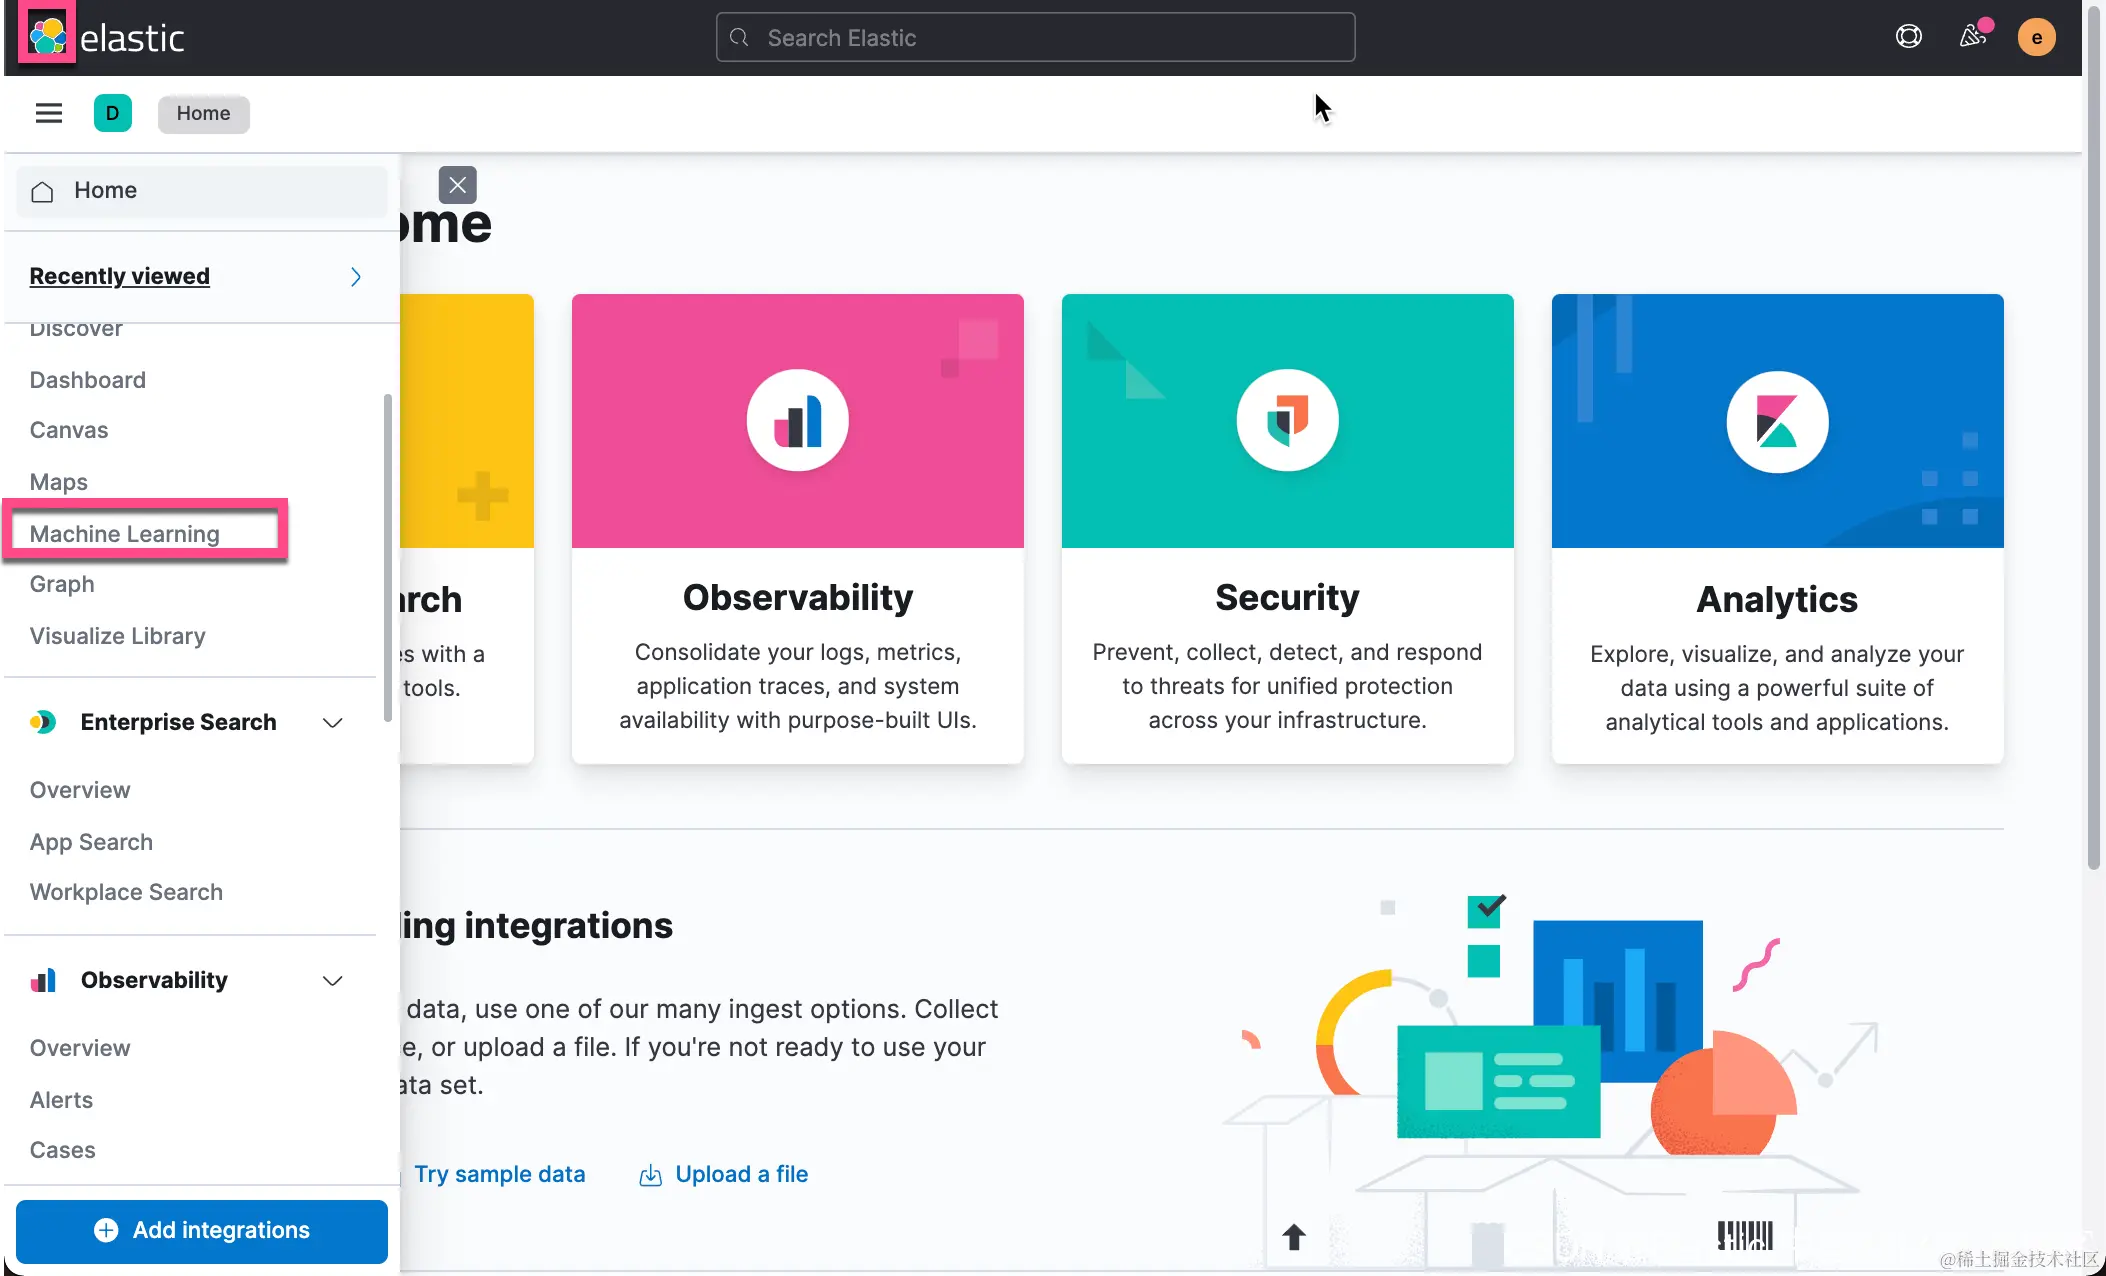Open the help menu lifebuoy icon
Viewport: 2106px width, 1276px height.
1908,37
